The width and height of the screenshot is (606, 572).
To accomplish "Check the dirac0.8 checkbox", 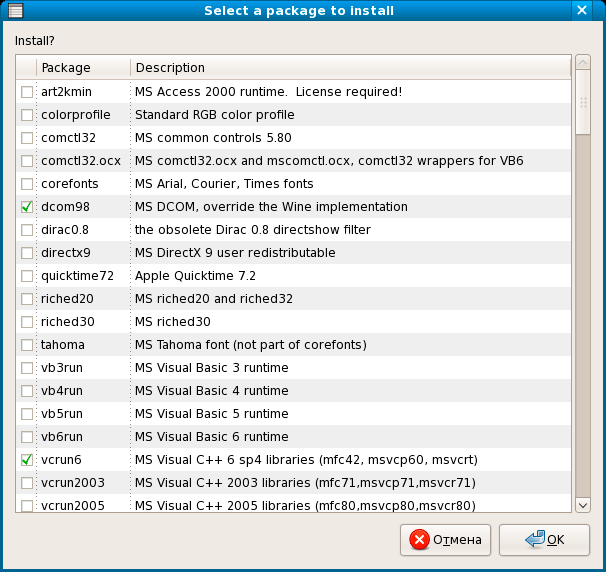I will pos(27,230).
